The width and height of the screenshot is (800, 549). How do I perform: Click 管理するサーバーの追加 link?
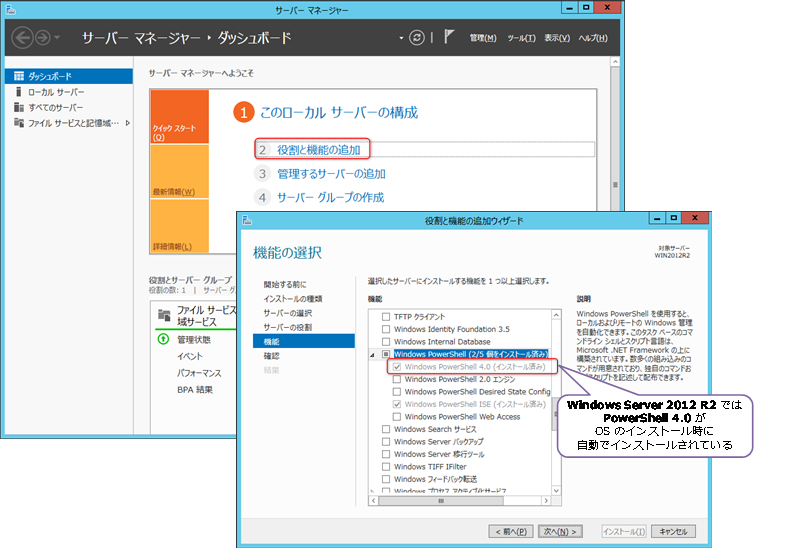[x=331, y=174]
